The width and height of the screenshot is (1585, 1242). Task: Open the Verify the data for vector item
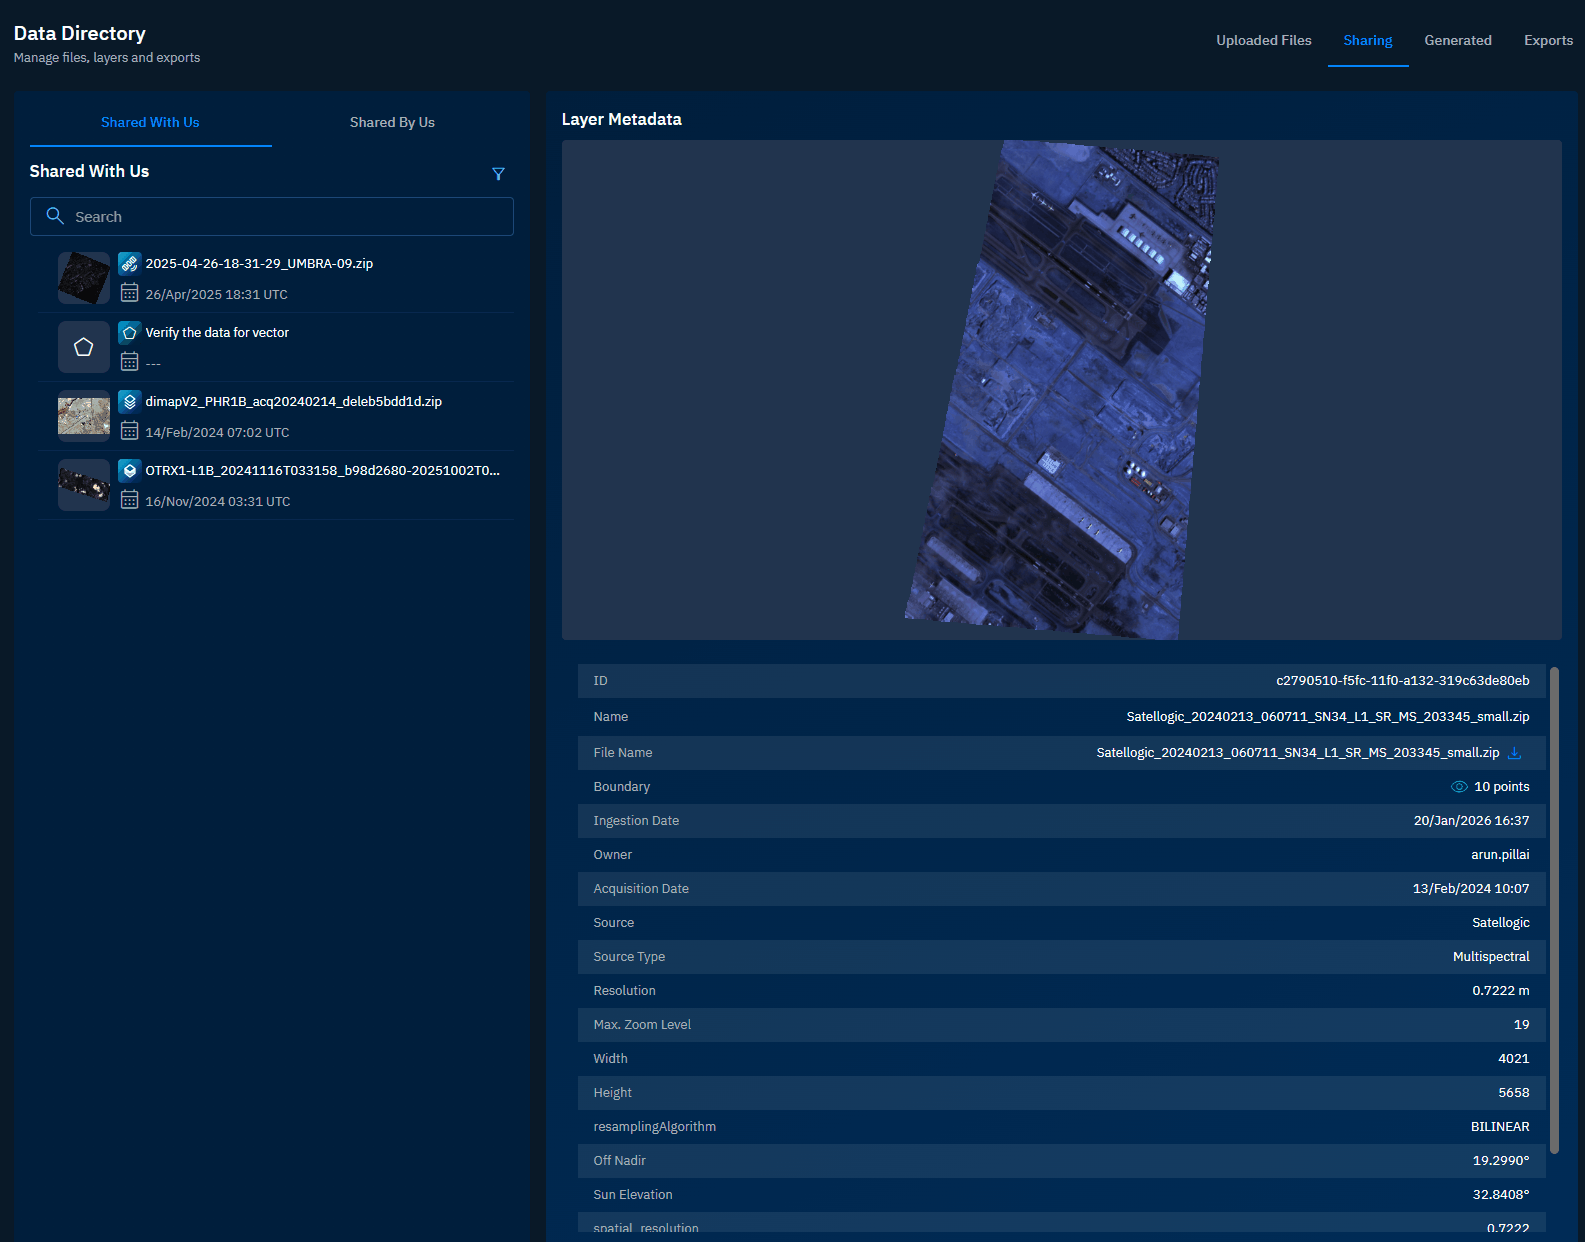point(217,333)
